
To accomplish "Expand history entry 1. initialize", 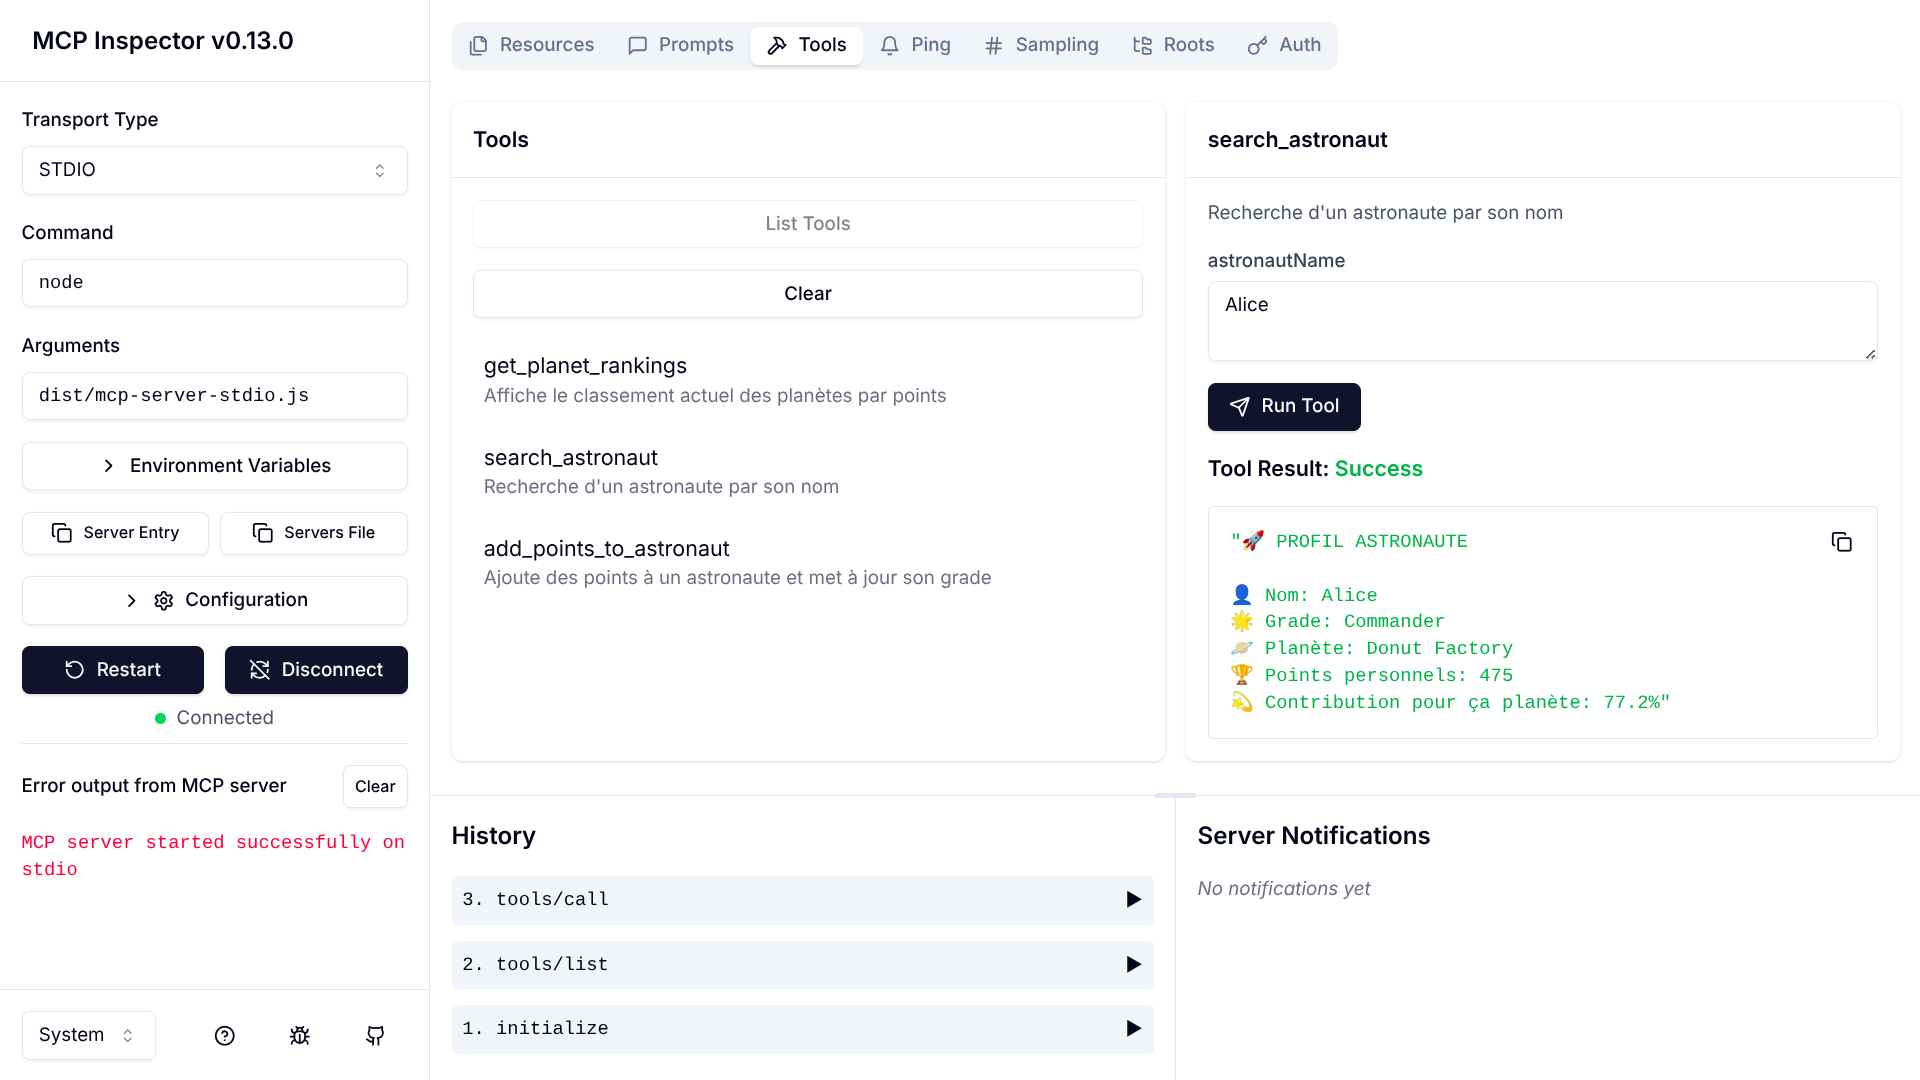I will pos(802,1029).
